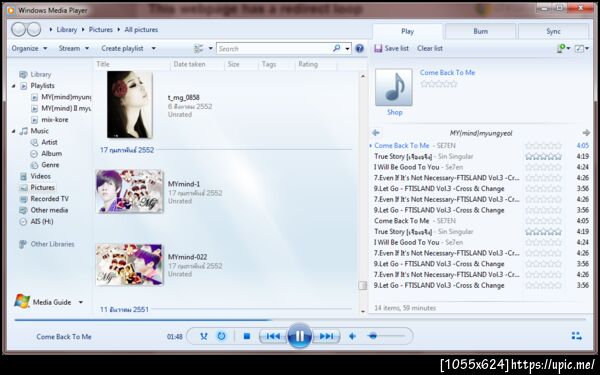Viewport: 600px width, 375px height.
Task: Skip to previous track
Action: (273, 336)
